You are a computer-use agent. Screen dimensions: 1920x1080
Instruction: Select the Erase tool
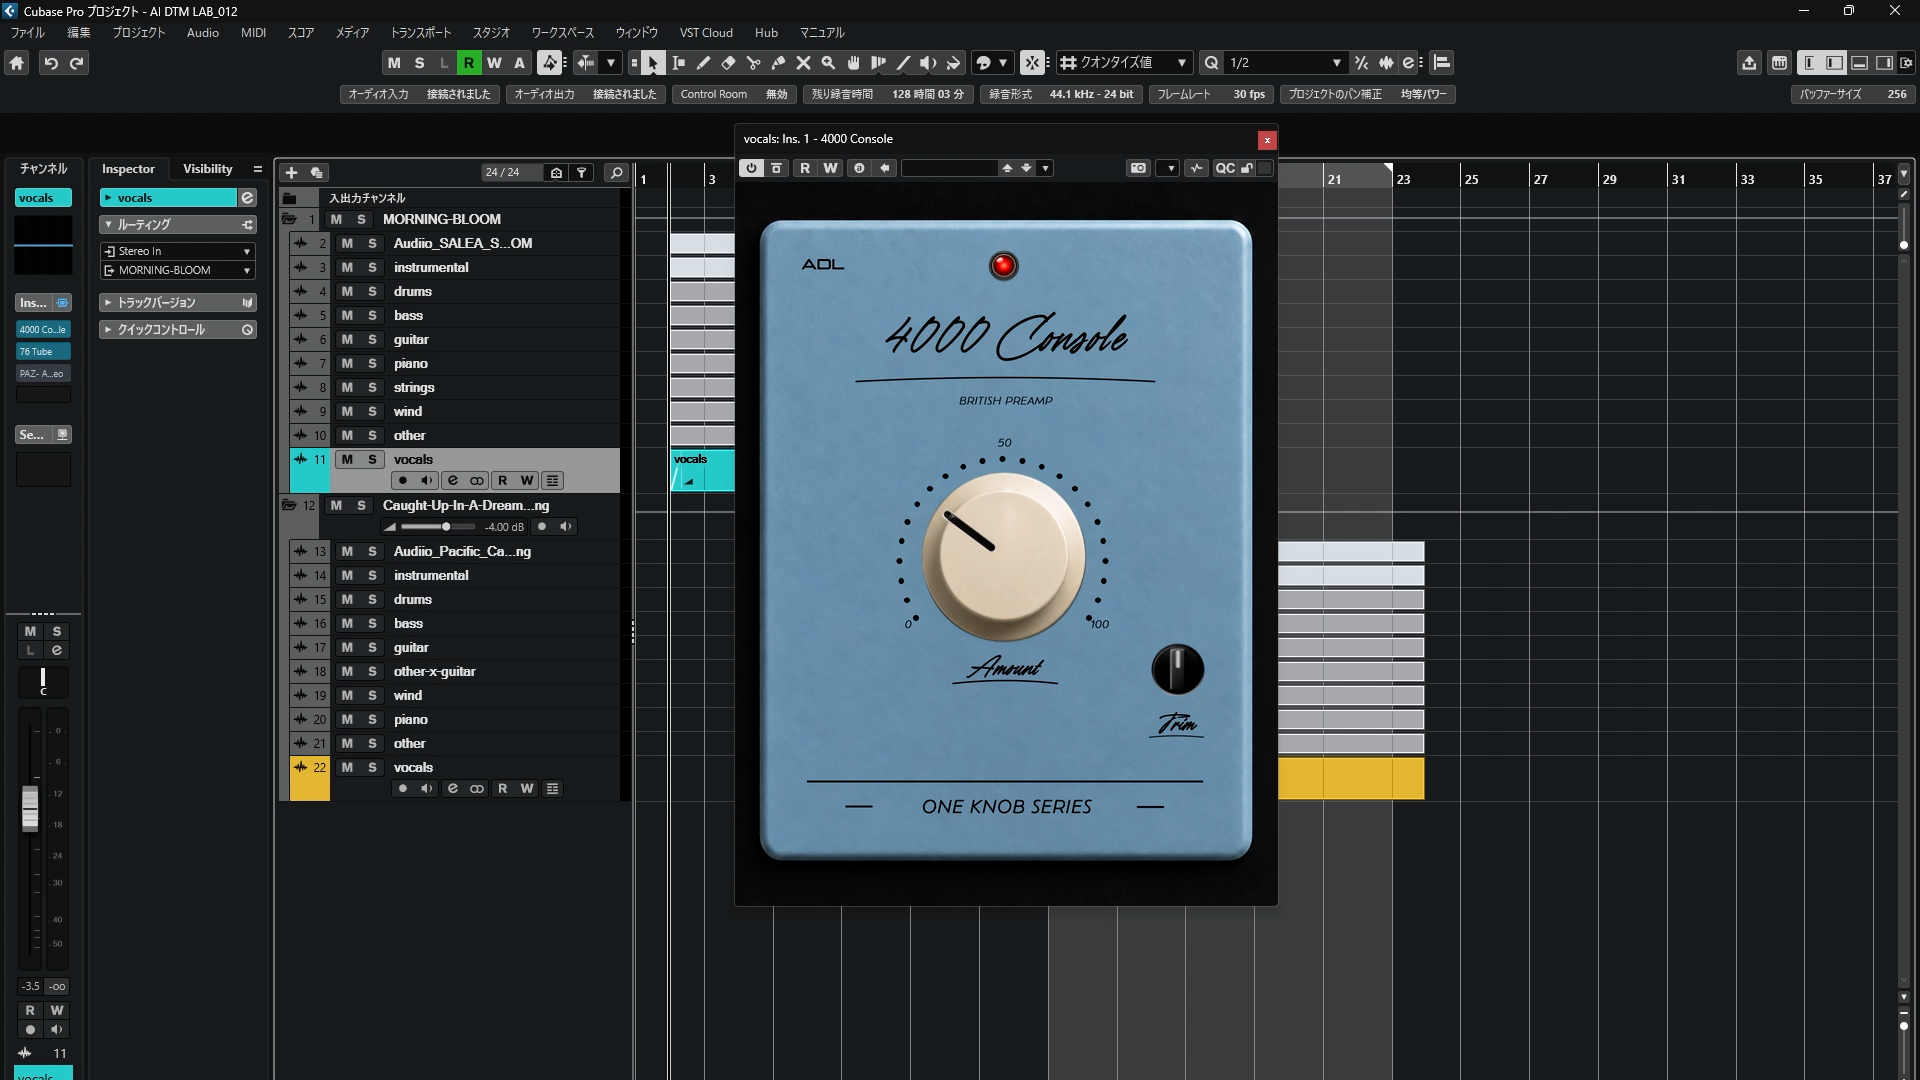728,63
